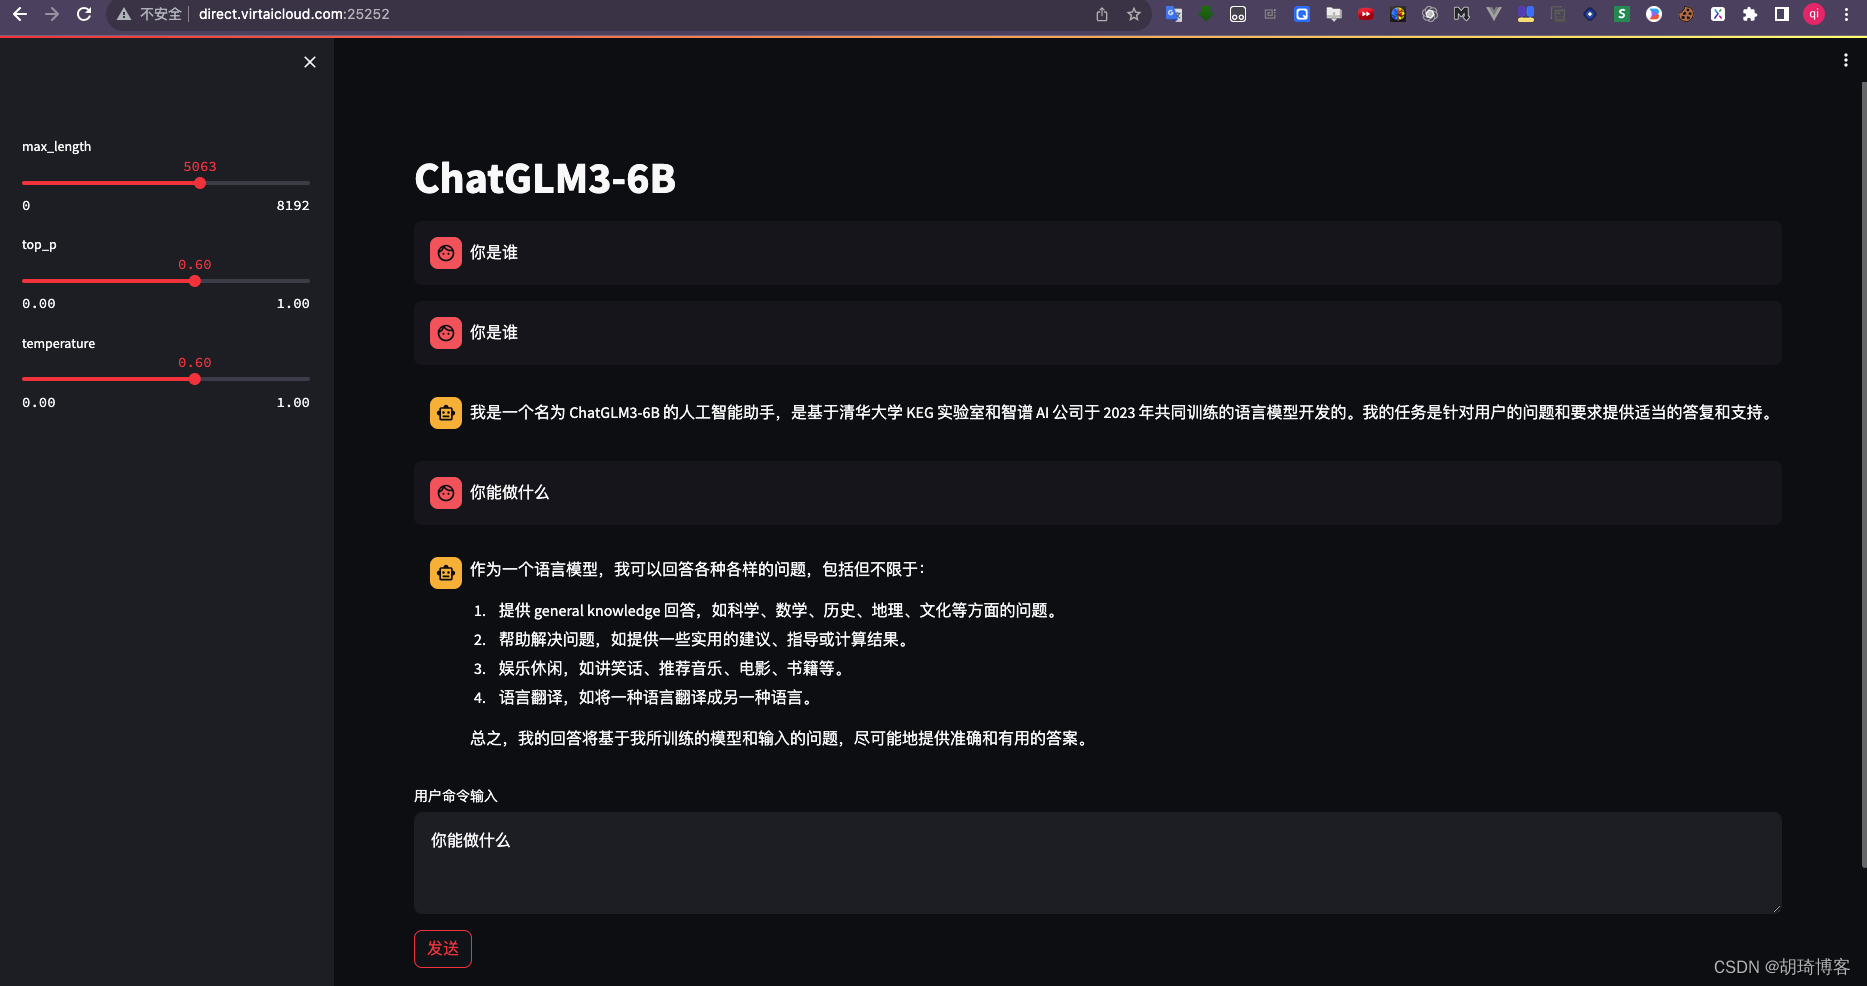Screen dimensions: 1867x986
Task: Click the max_length label in sidebar
Action: 57,147
